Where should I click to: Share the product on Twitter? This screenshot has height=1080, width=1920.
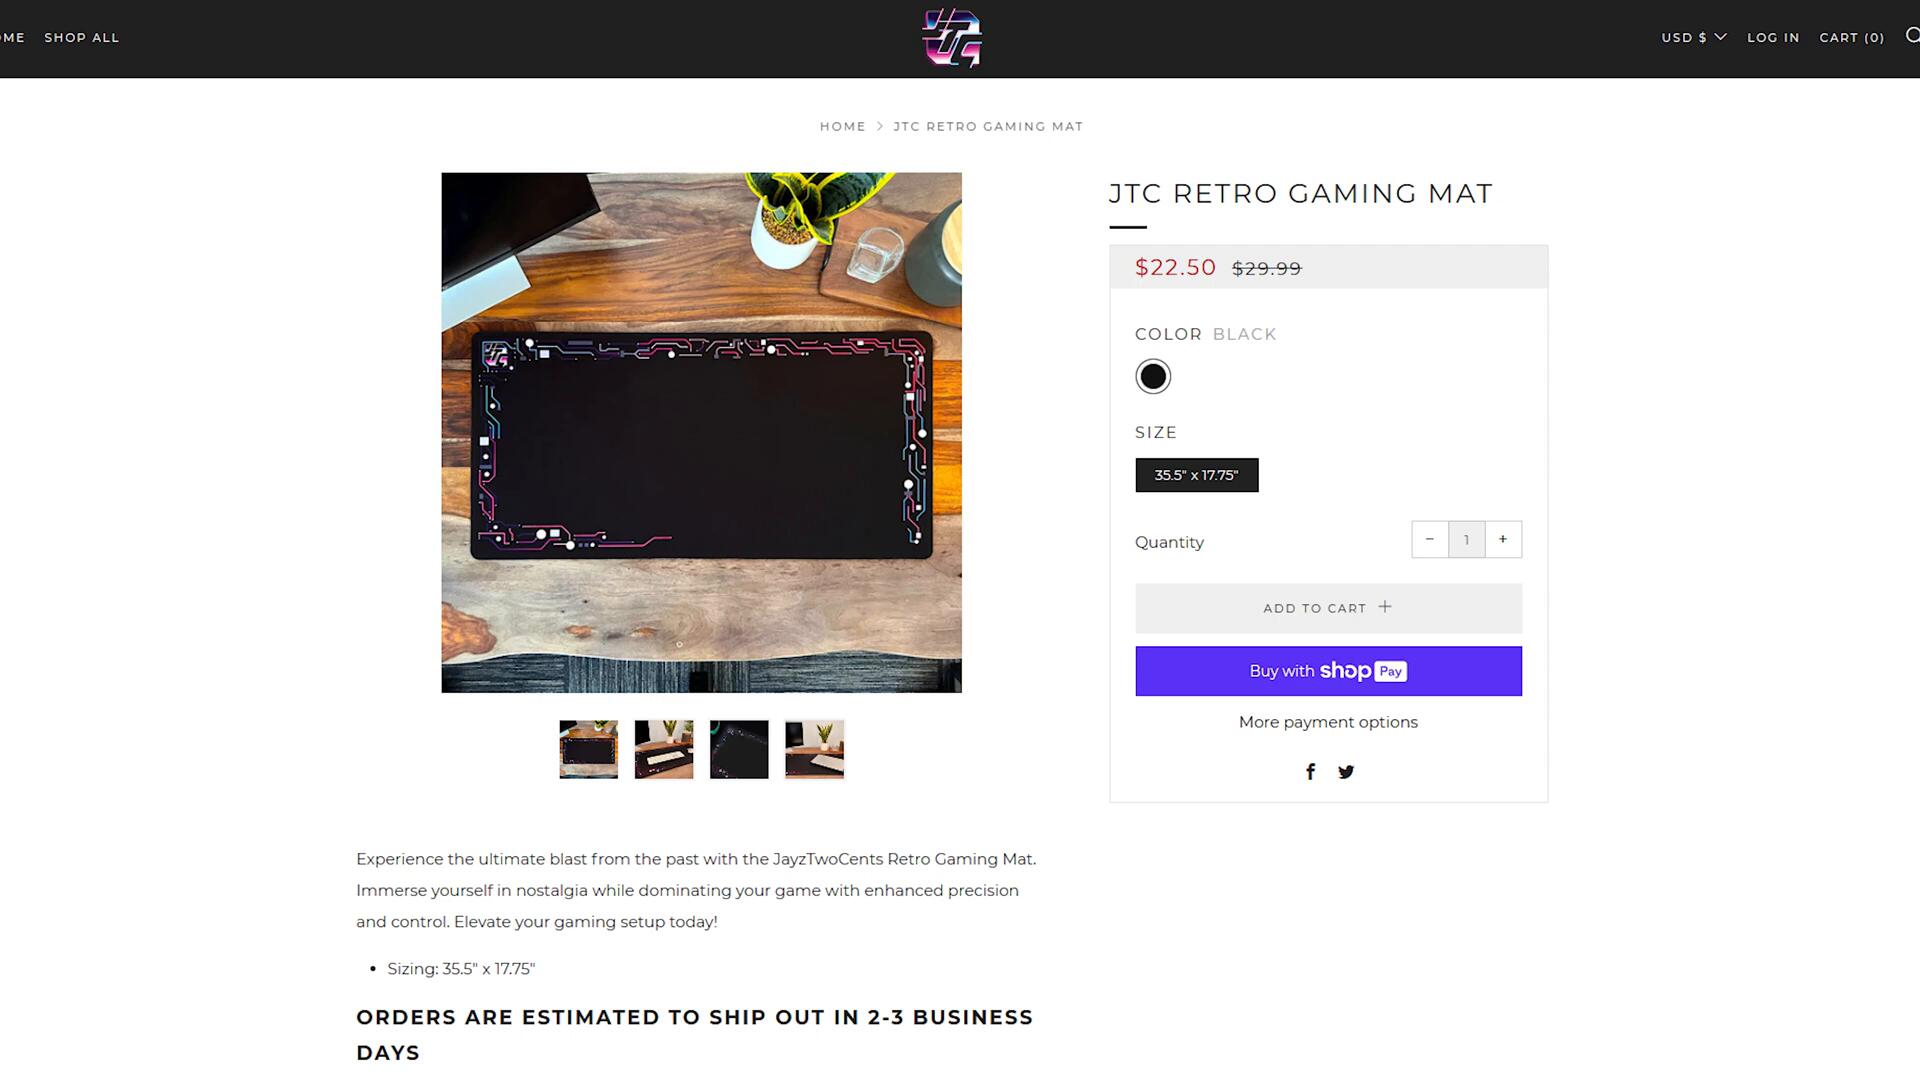point(1346,771)
